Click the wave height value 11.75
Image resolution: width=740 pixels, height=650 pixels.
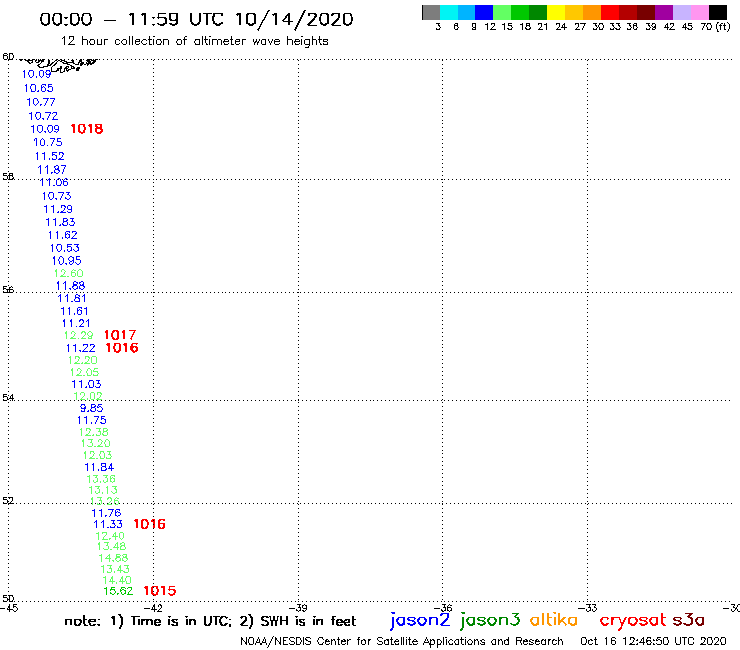[92, 420]
